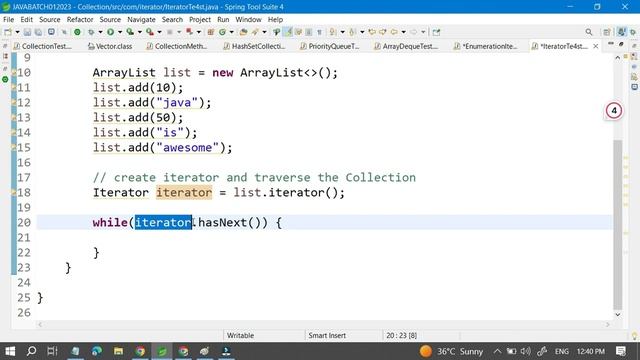The width and height of the screenshot is (640, 360).
Task: Click the Back navigation arrow icon
Action: (394, 32)
